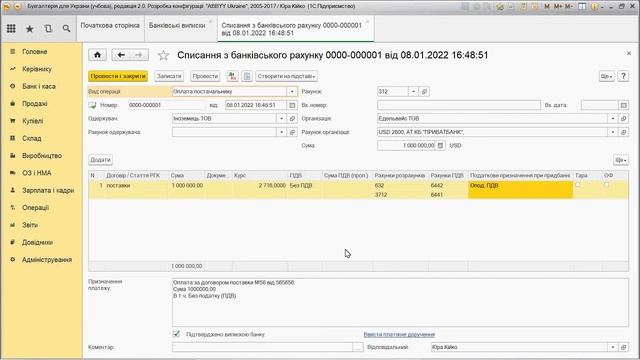Expand the Одержувач dropdown arrow
Screen dimensions: 640x360
(x=281, y=118)
